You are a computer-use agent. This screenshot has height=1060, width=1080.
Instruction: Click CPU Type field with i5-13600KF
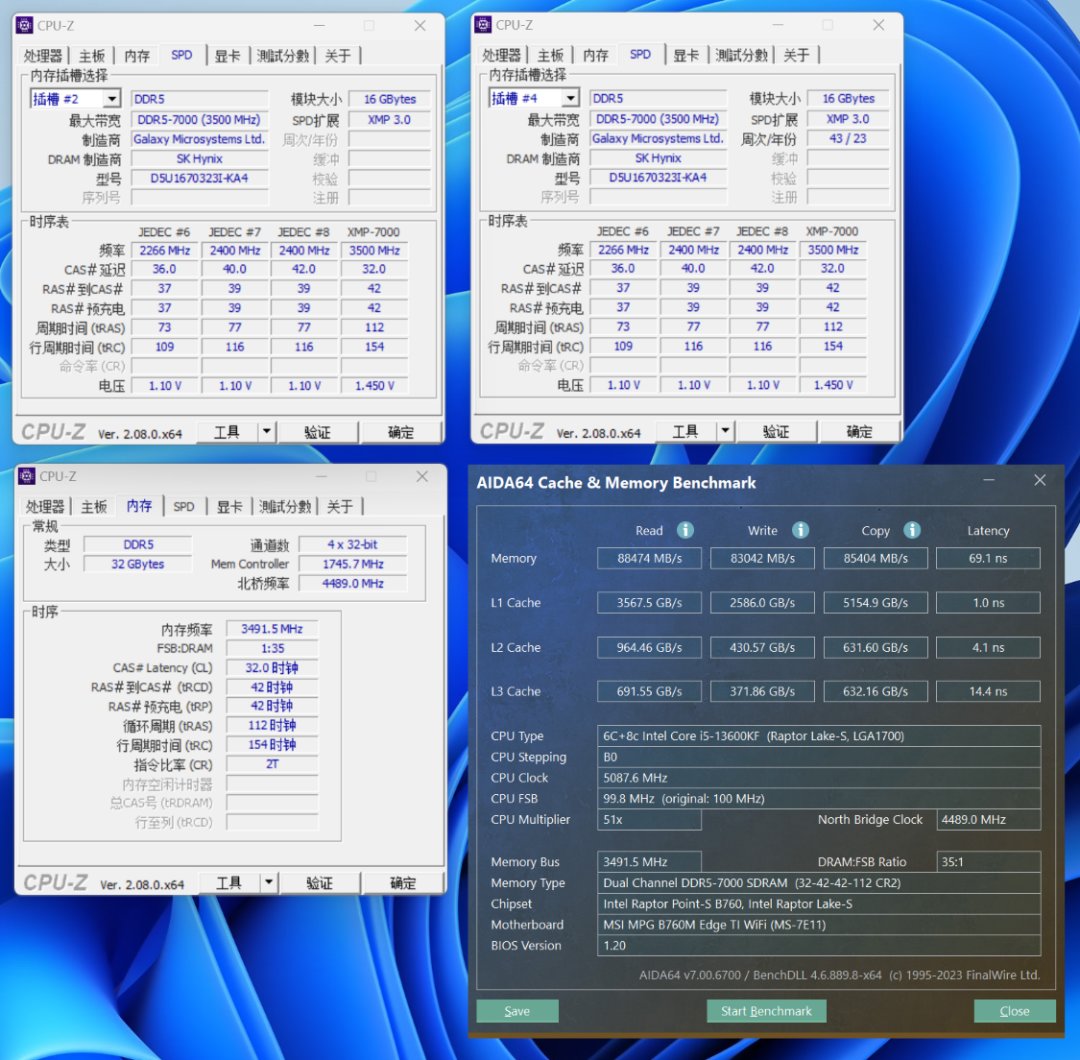(819, 736)
